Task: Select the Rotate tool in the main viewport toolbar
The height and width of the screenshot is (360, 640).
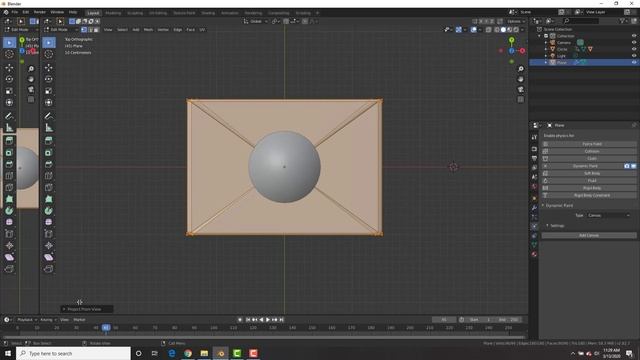Action: [x=49, y=79]
